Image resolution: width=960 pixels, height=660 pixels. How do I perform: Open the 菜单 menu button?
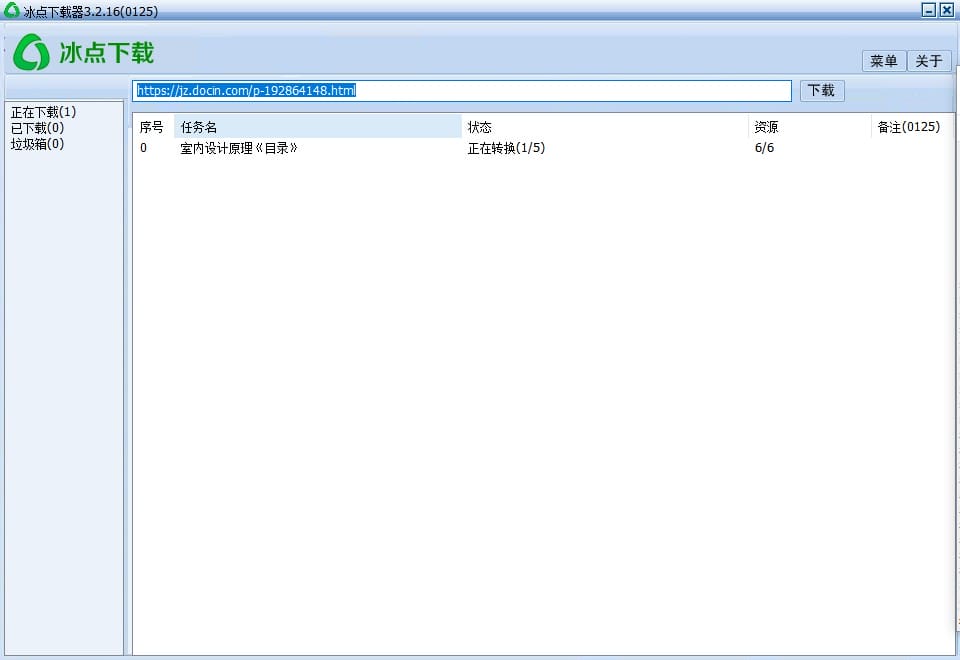click(883, 61)
